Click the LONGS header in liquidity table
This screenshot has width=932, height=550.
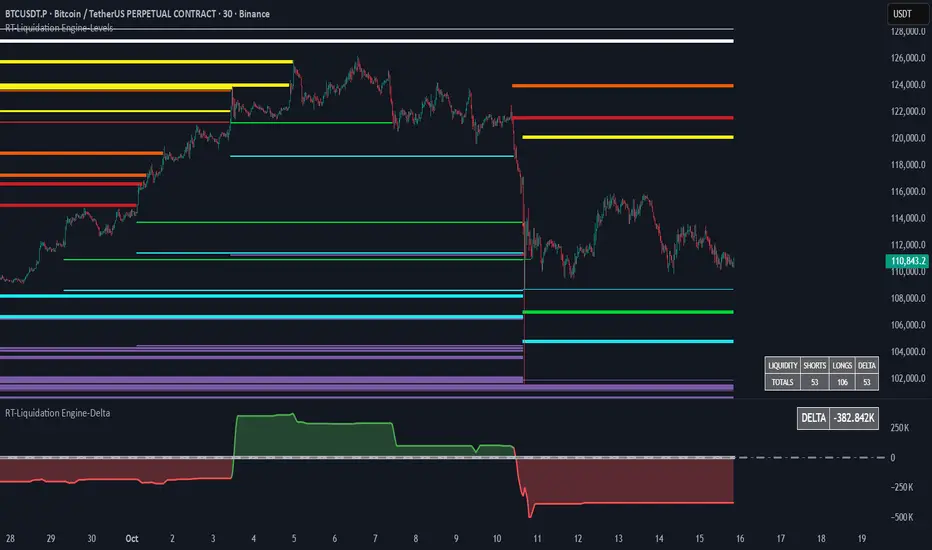pyautogui.click(x=842, y=365)
